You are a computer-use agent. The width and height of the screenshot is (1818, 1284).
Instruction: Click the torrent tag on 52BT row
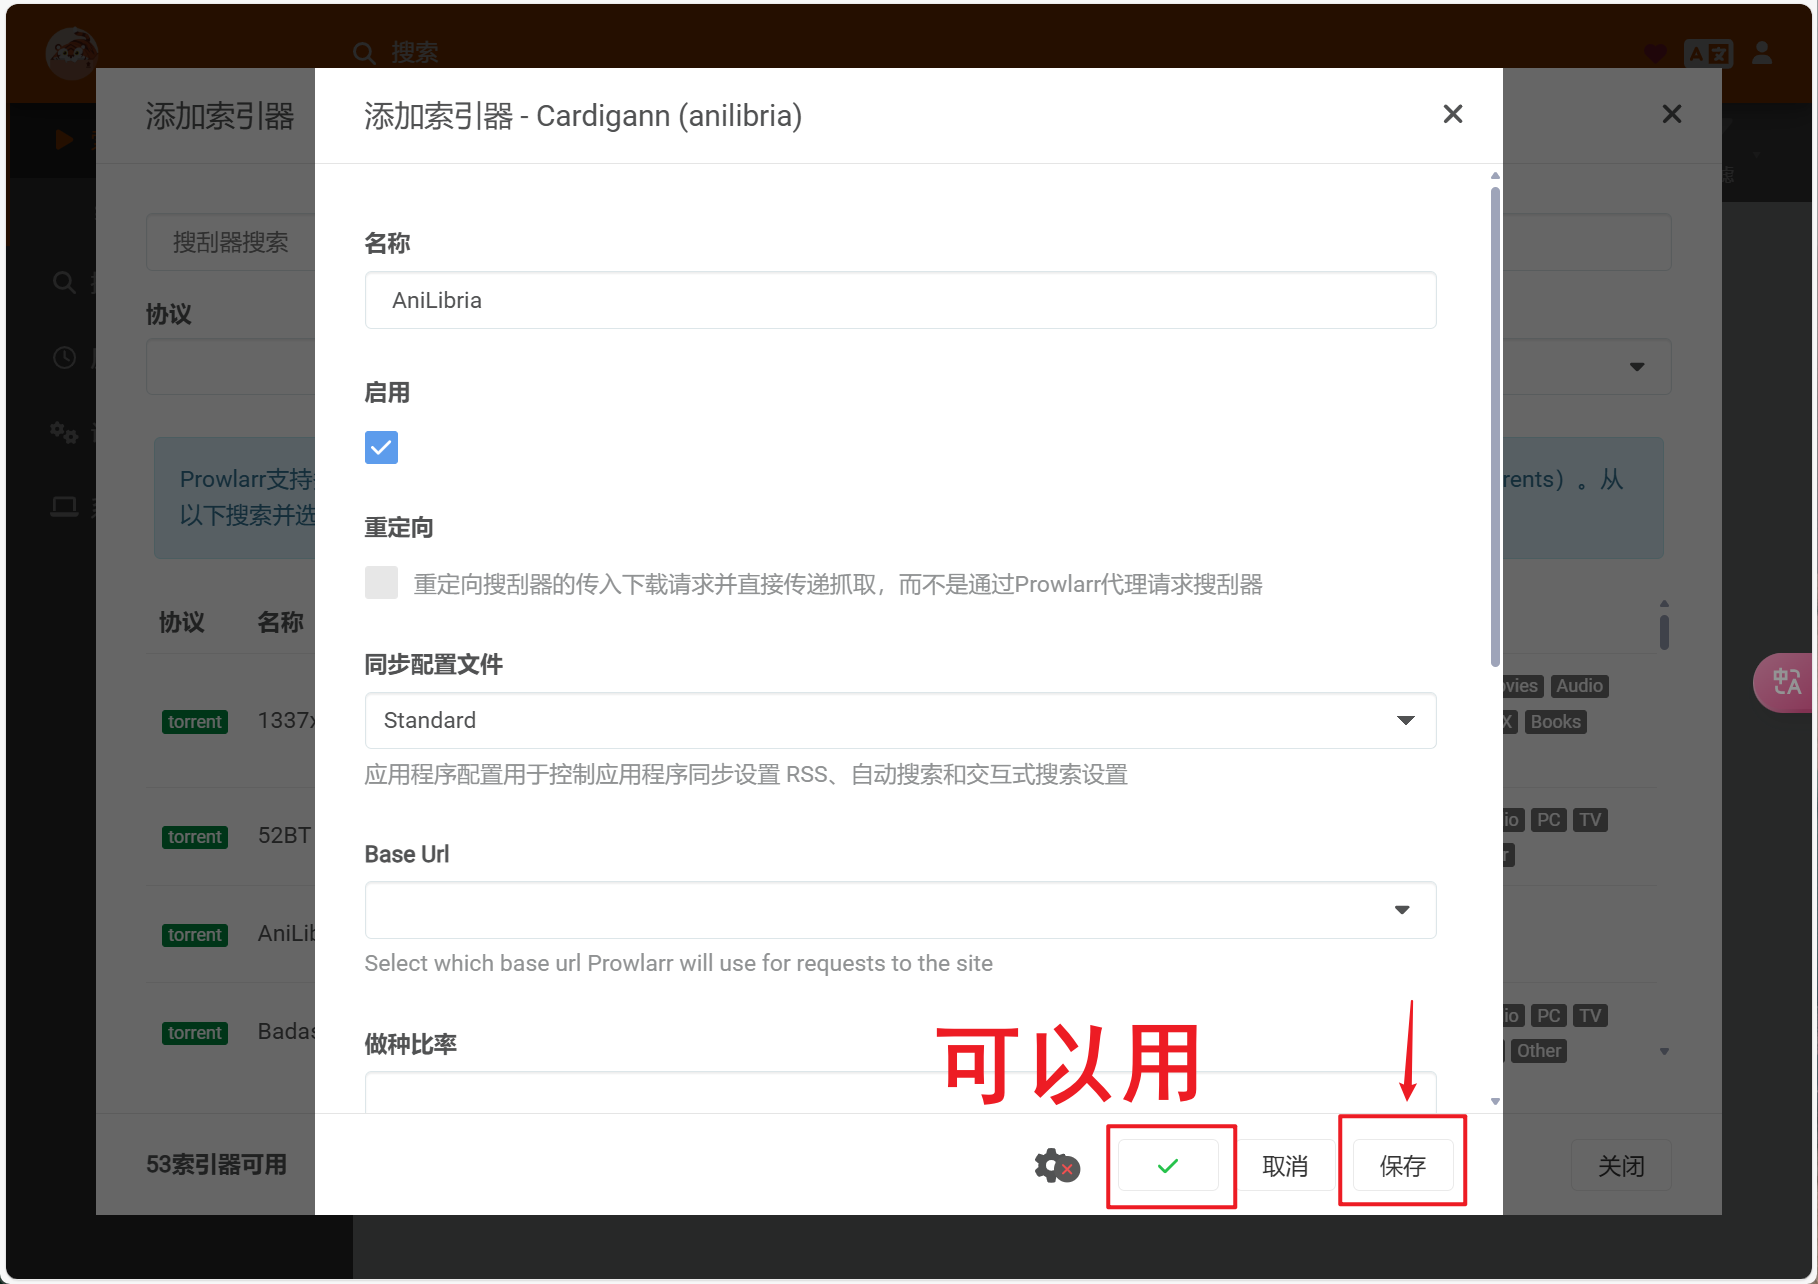point(195,837)
